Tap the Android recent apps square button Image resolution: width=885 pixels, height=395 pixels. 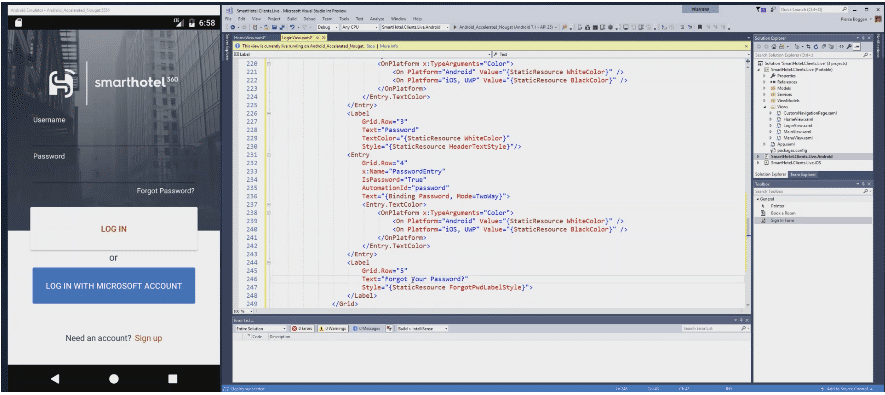pos(173,379)
